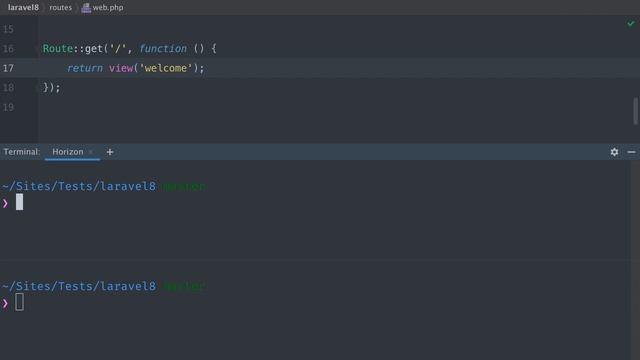Open web.php breadcrumb file
The image size is (640, 360).
pos(108,7)
